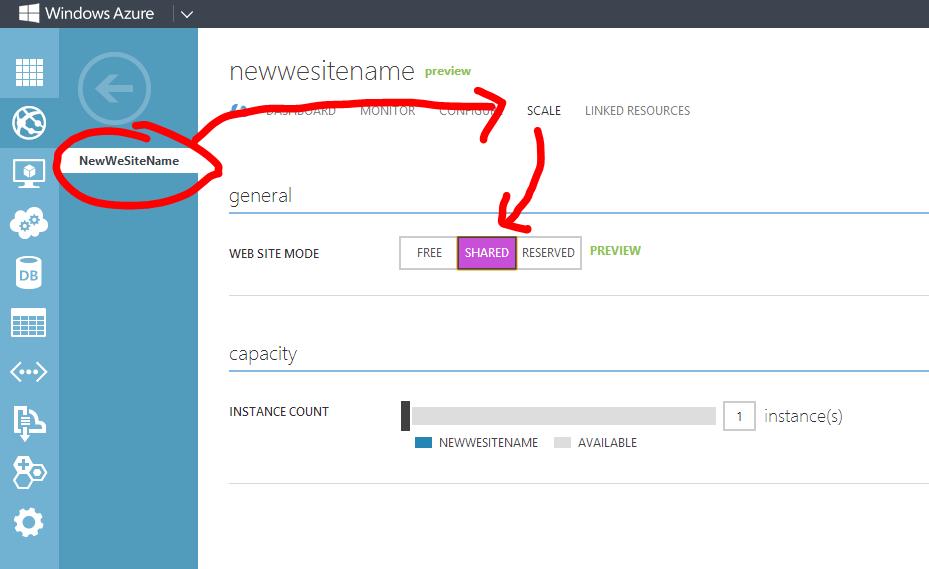This screenshot has height=569, width=929.
Task: Expand the dropdown chevron beside Windows Azure
Action: point(187,14)
